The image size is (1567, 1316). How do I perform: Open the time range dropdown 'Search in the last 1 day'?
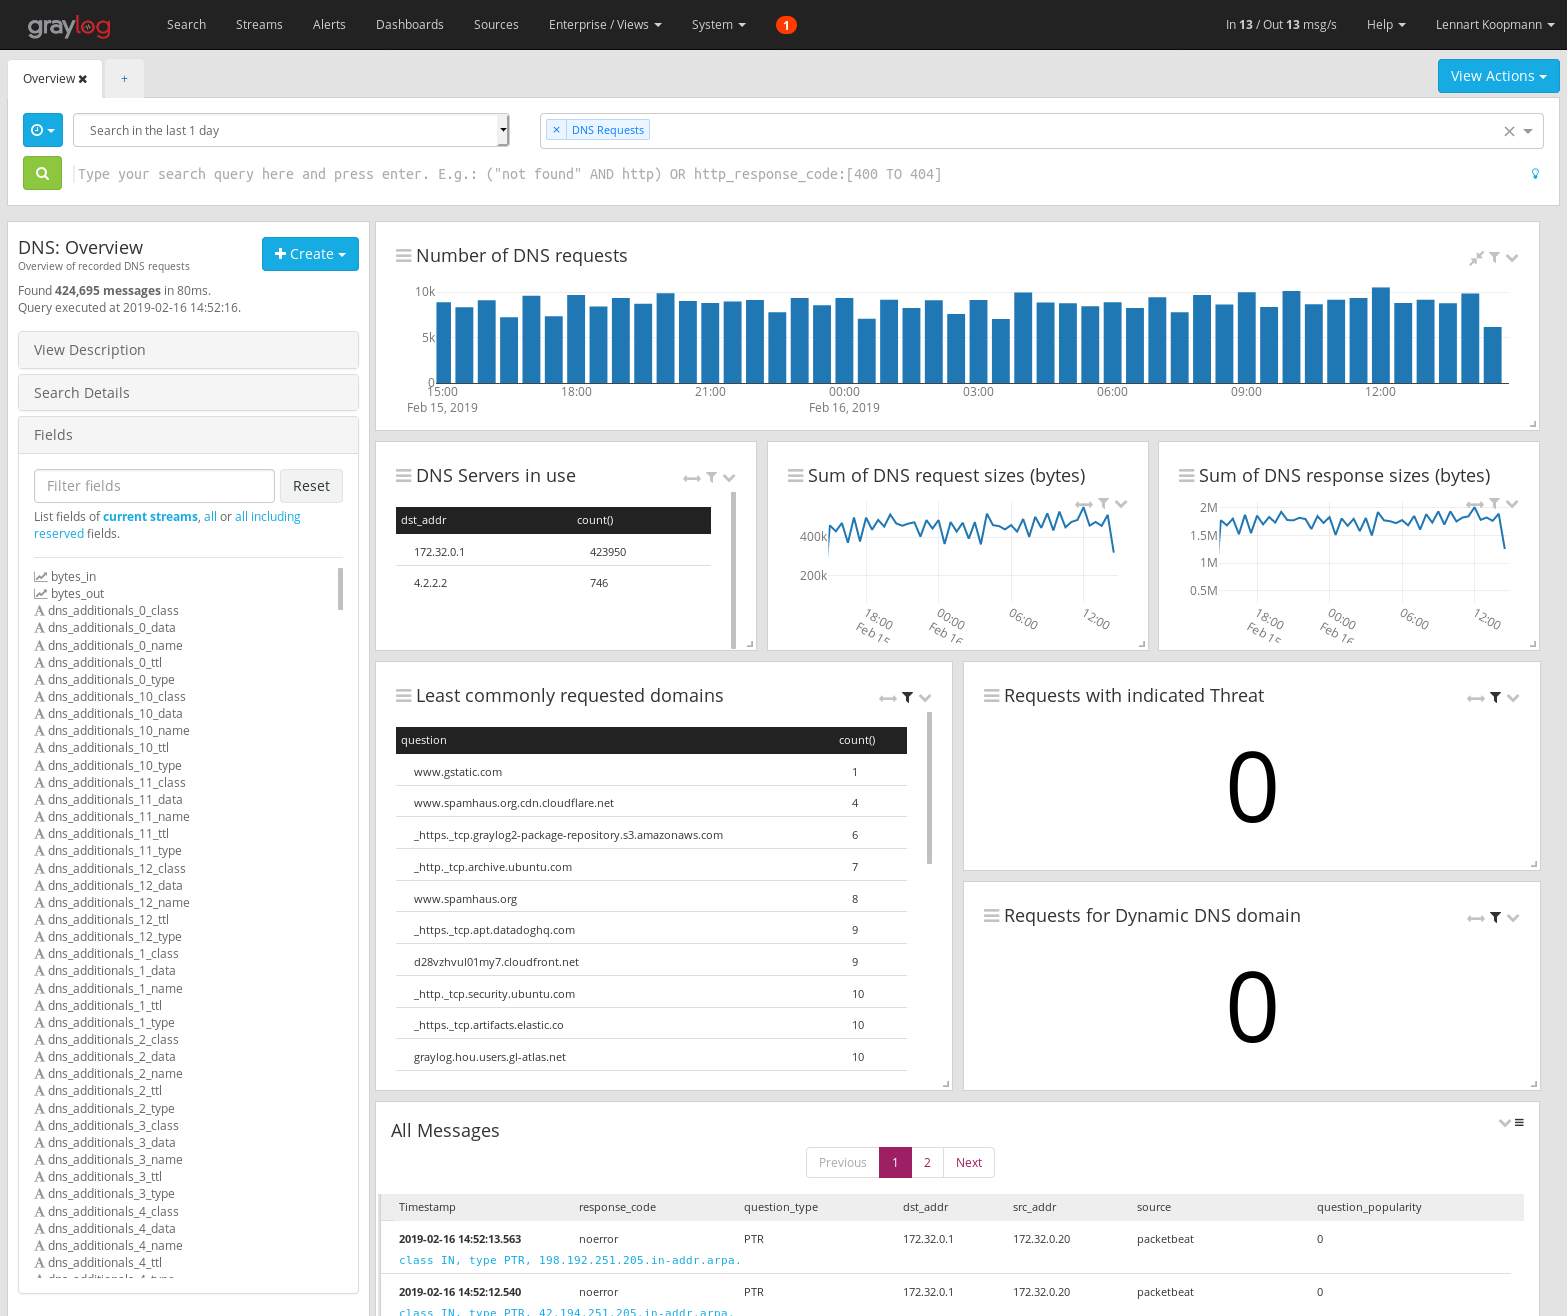[x=291, y=130]
